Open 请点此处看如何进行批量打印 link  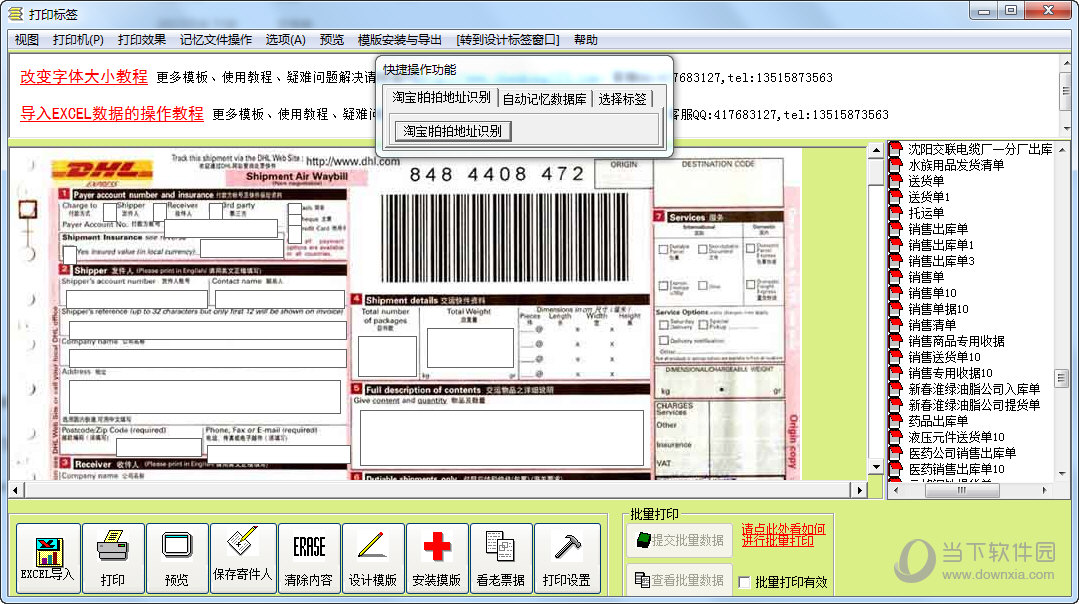[783, 535]
